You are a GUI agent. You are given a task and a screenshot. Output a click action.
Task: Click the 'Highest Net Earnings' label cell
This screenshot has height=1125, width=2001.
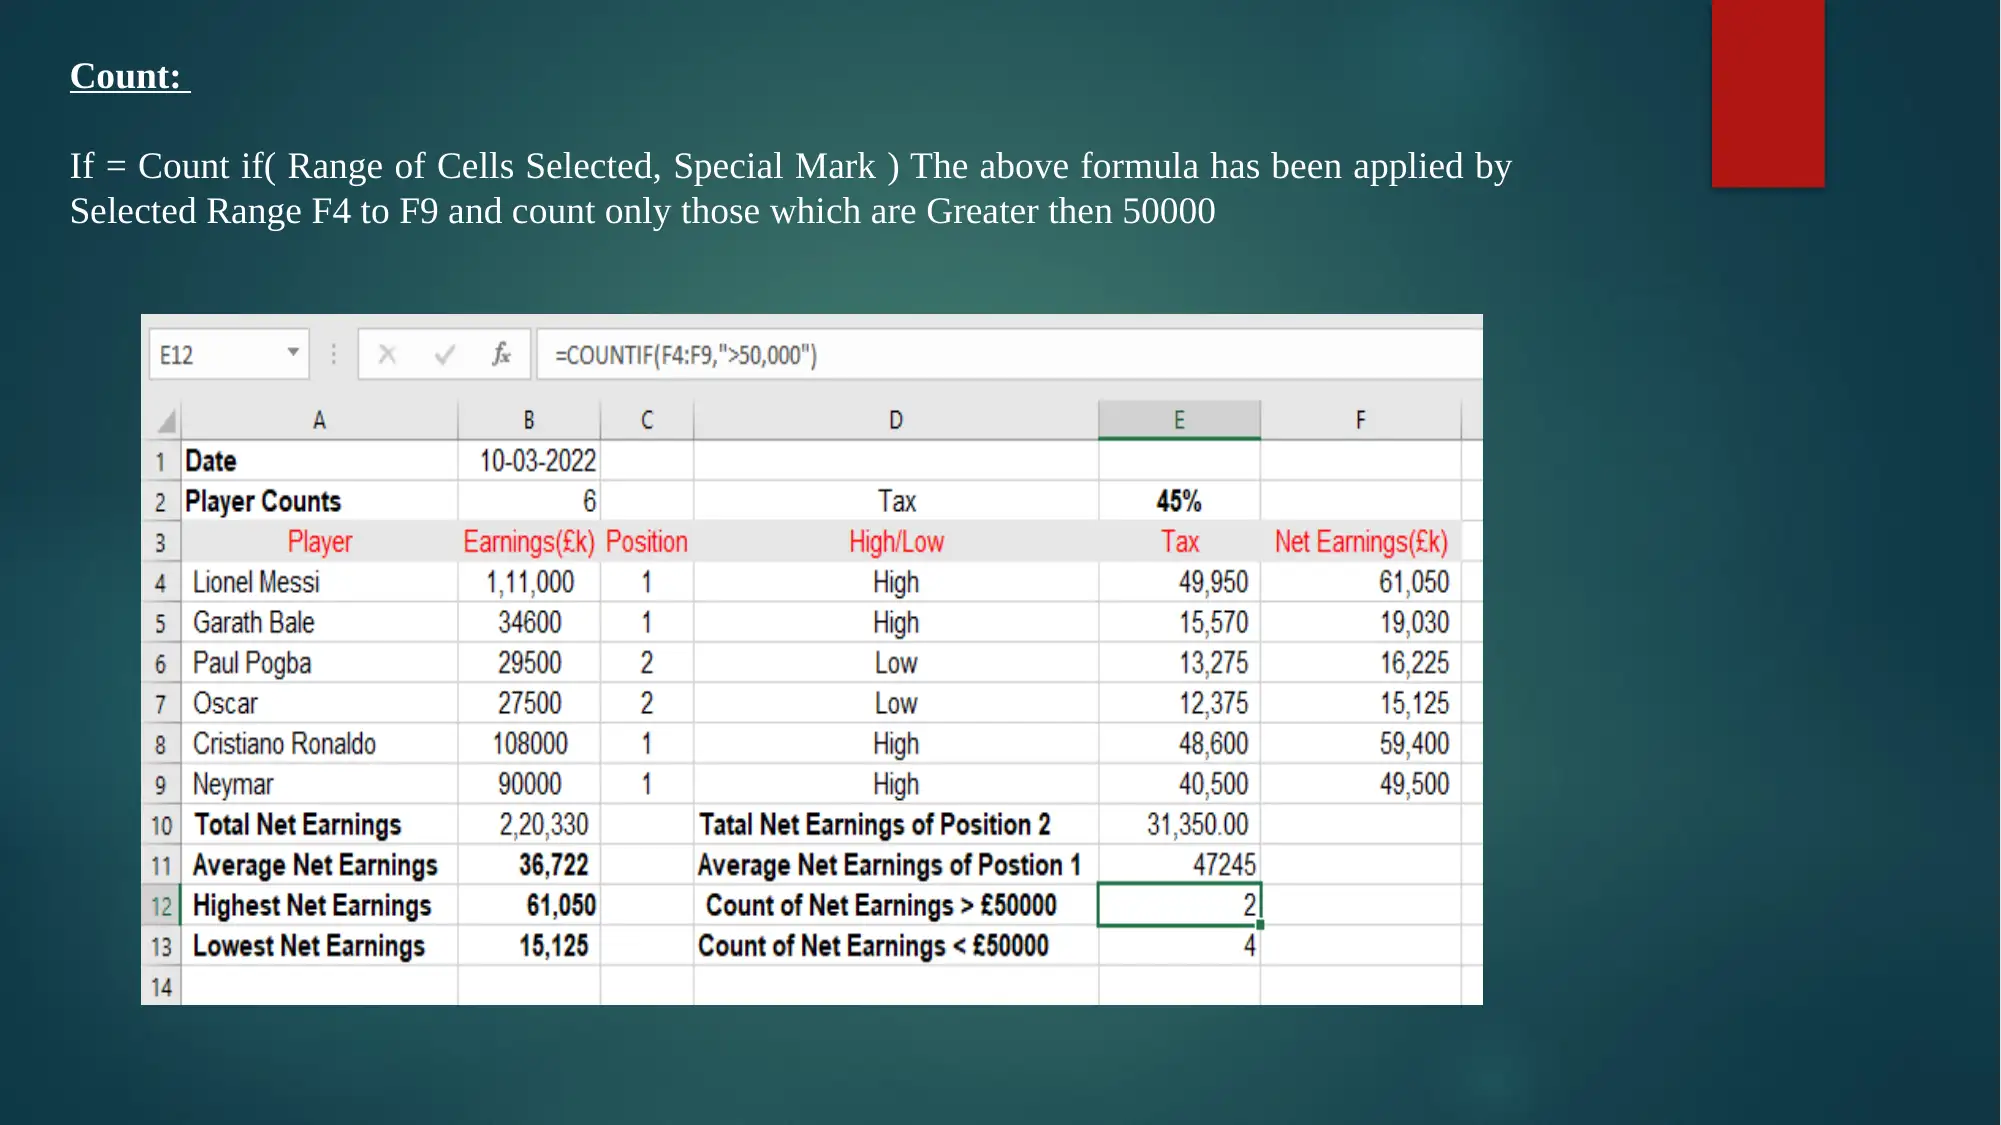[x=319, y=906]
